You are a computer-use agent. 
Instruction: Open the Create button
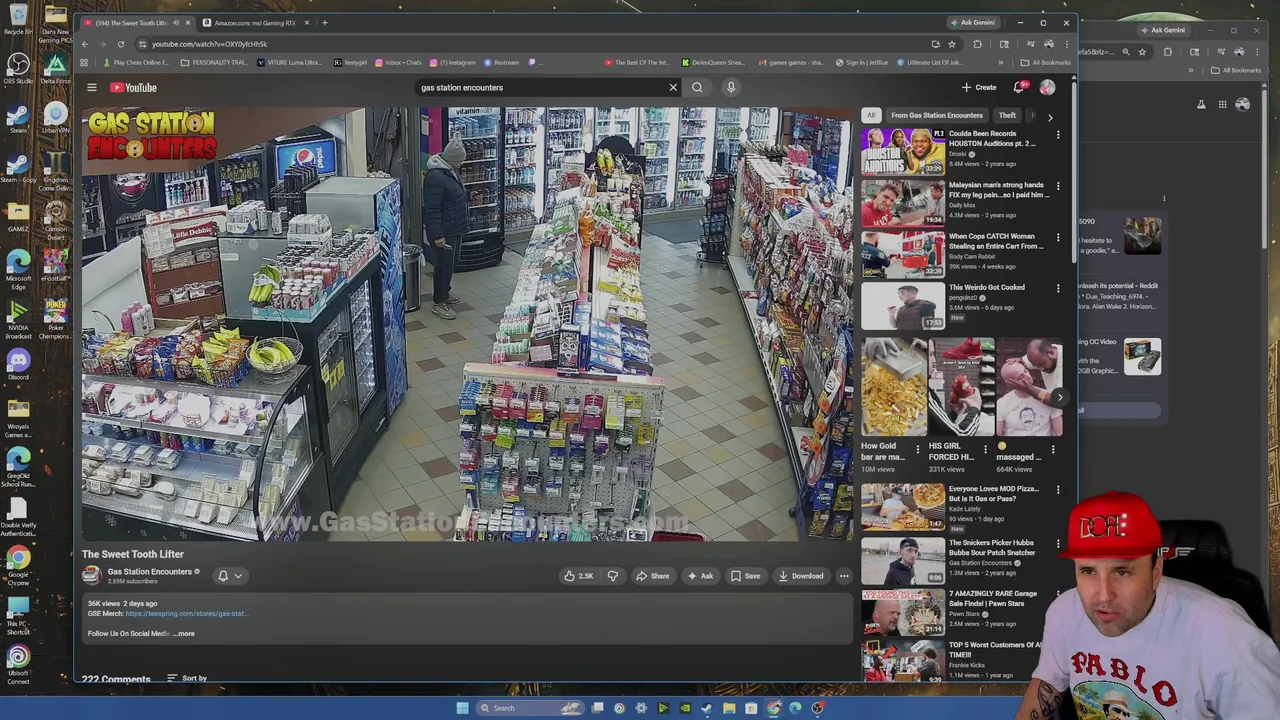pyautogui.click(x=979, y=88)
